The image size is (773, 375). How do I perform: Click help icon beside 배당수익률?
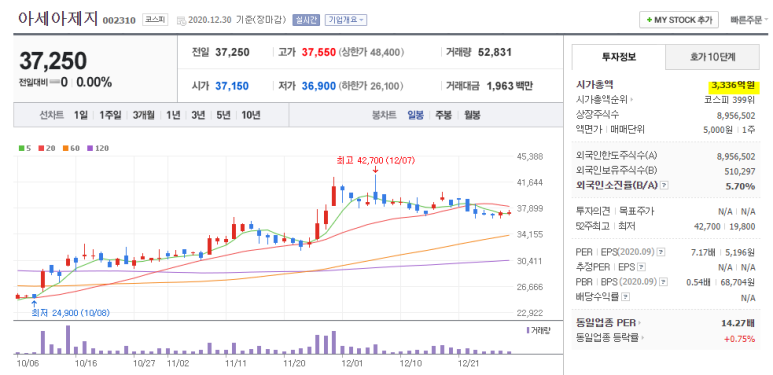click(x=625, y=297)
